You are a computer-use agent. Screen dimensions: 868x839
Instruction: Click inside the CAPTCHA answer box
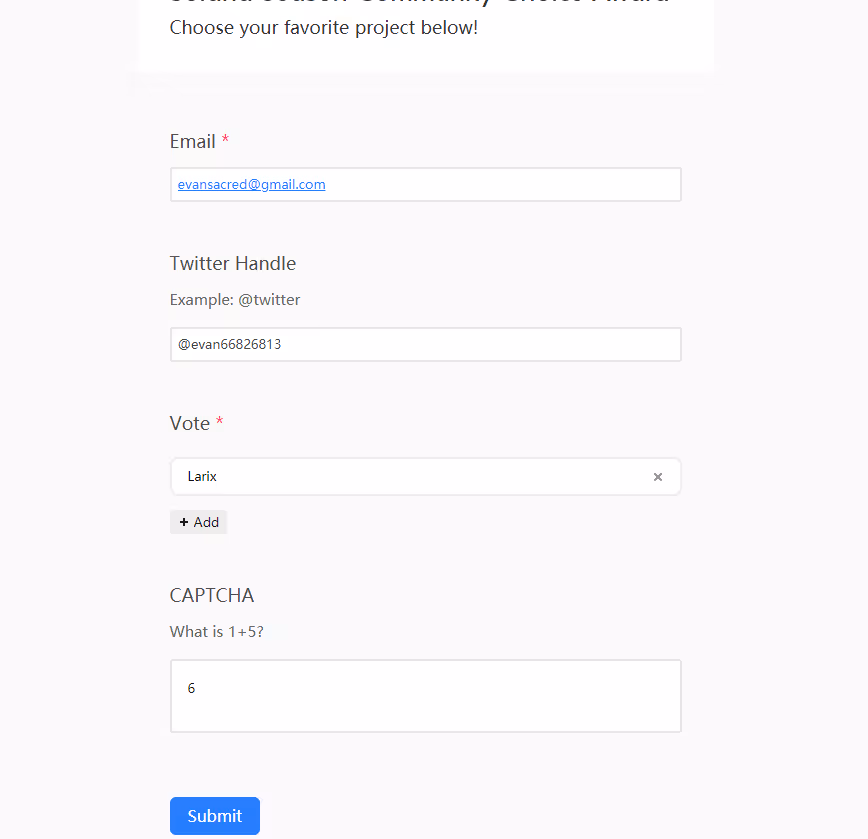[426, 696]
